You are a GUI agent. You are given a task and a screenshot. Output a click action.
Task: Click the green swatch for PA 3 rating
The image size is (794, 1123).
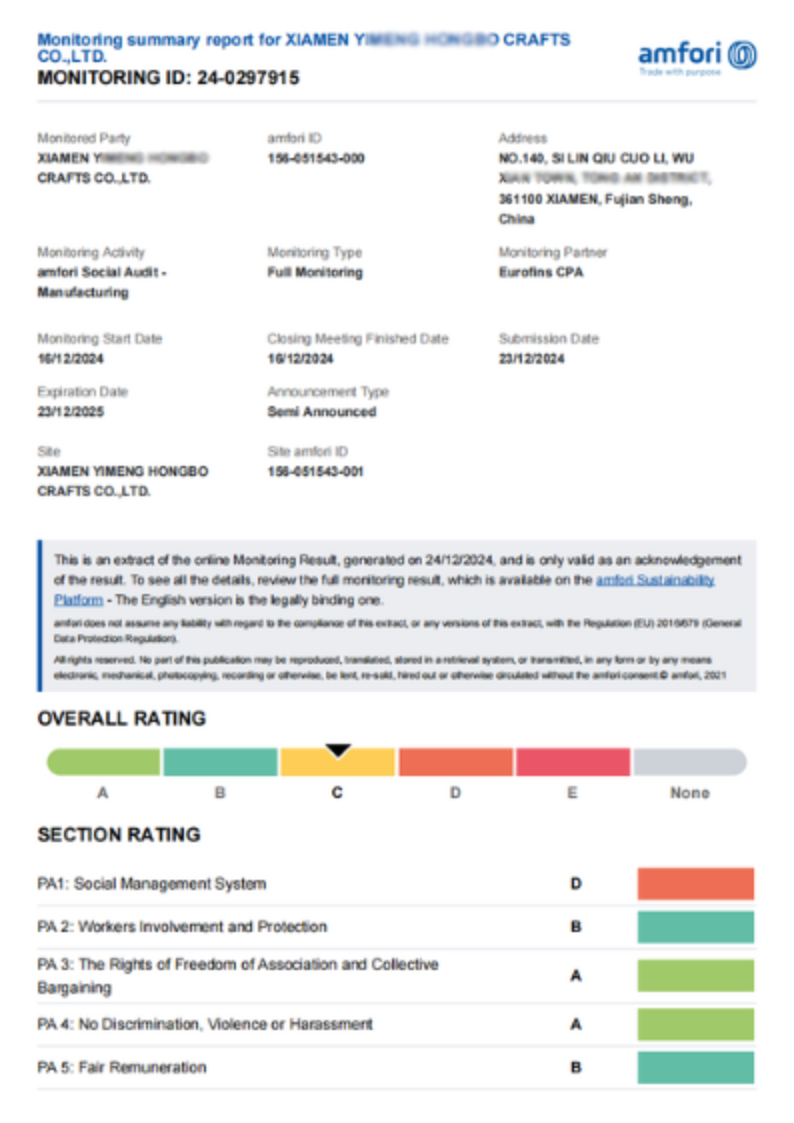point(696,975)
